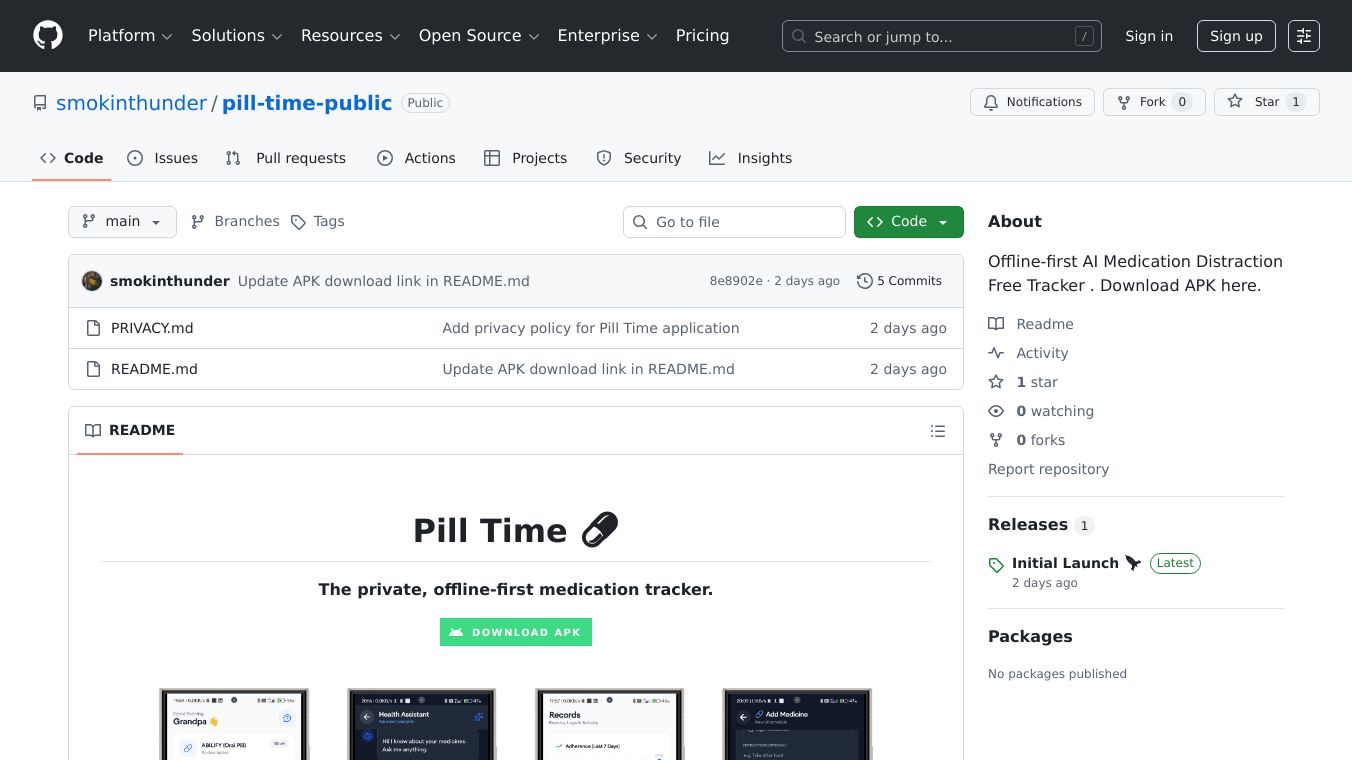Select the README tab
1352x760 pixels.
[130, 430]
